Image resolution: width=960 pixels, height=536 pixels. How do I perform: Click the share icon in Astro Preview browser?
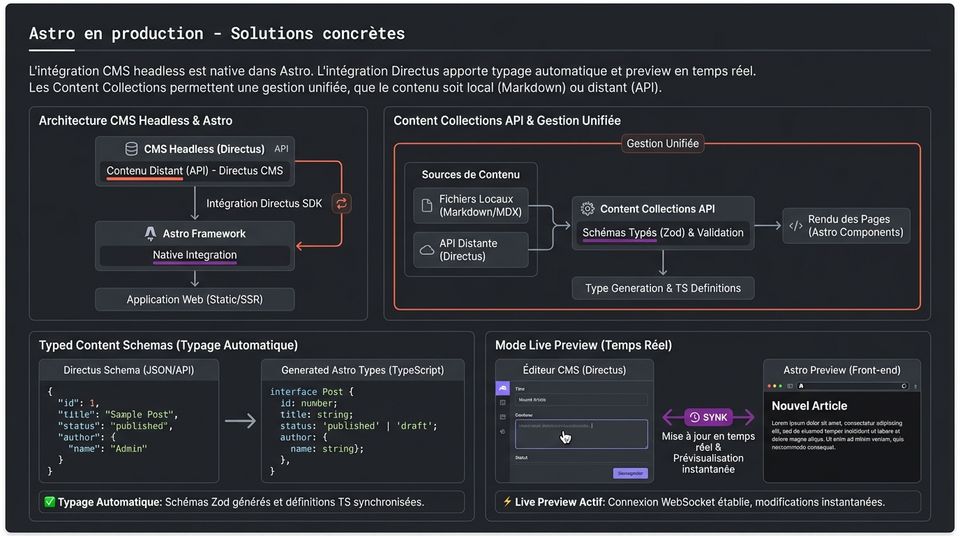tap(915, 387)
